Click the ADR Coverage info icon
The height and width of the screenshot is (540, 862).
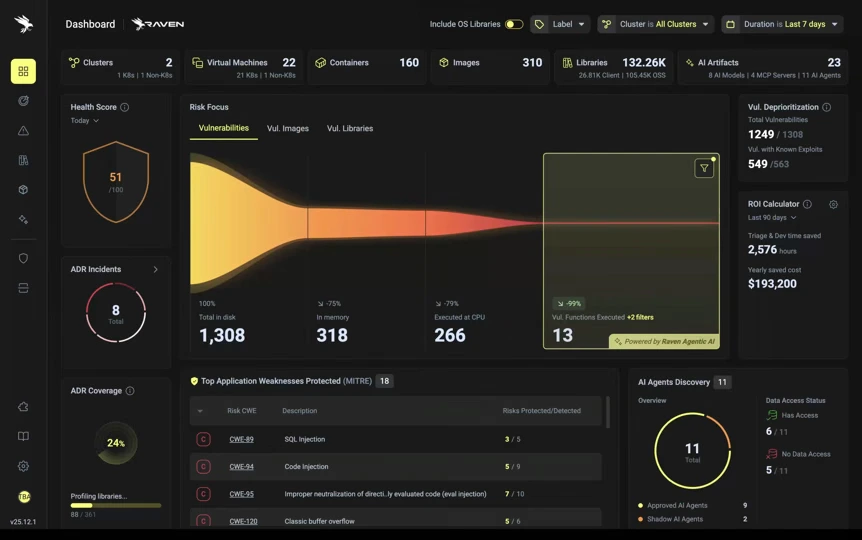[130, 391]
